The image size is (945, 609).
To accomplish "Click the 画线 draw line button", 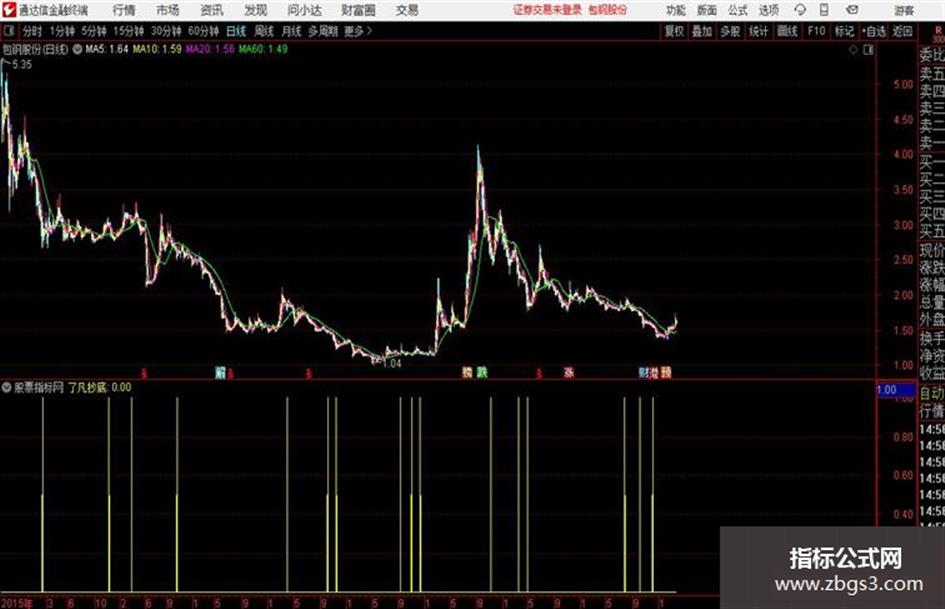I will (x=787, y=31).
